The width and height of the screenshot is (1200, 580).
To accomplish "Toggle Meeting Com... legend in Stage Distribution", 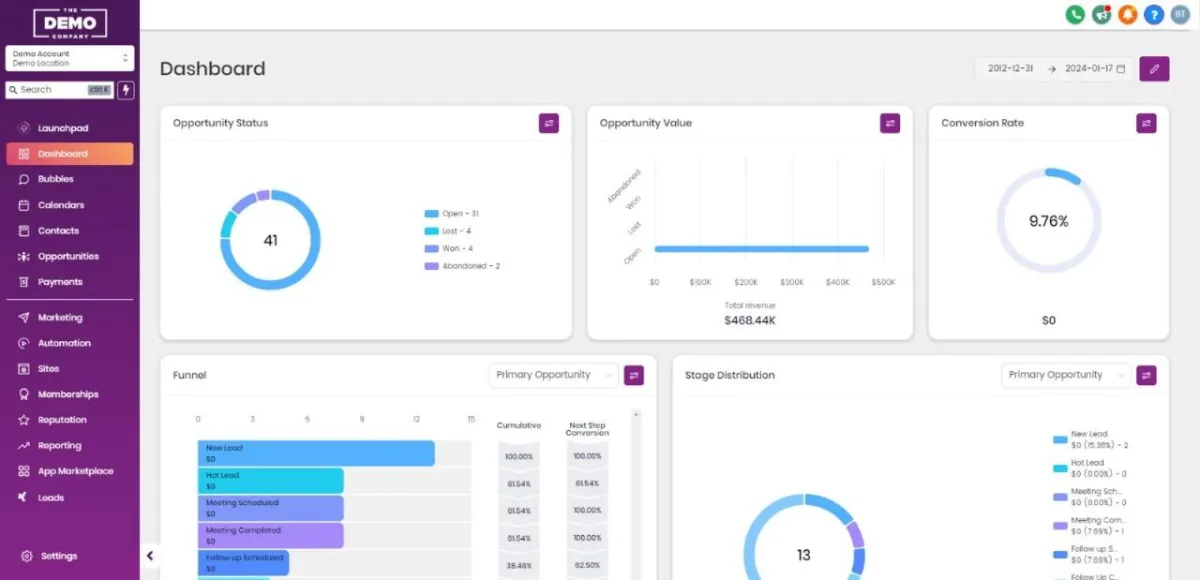I will pyautogui.click(x=1092, y=525).
